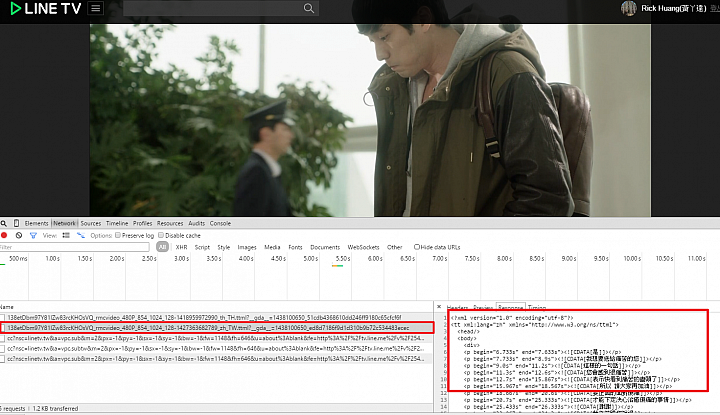Click the green marker near 500 ms
Screen dimensions: 720x415
tap(3, 264)
